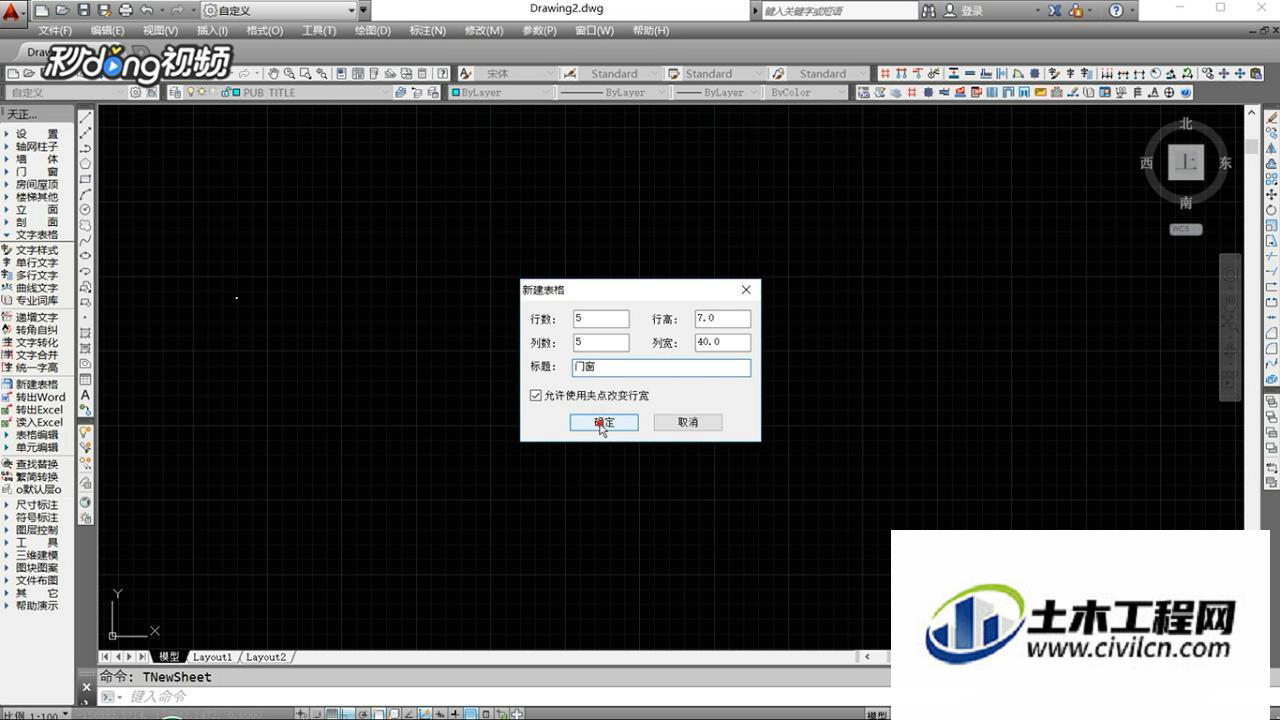Open the 文件(F) menu
This screenshot has height=720, width=1280.
55,31
